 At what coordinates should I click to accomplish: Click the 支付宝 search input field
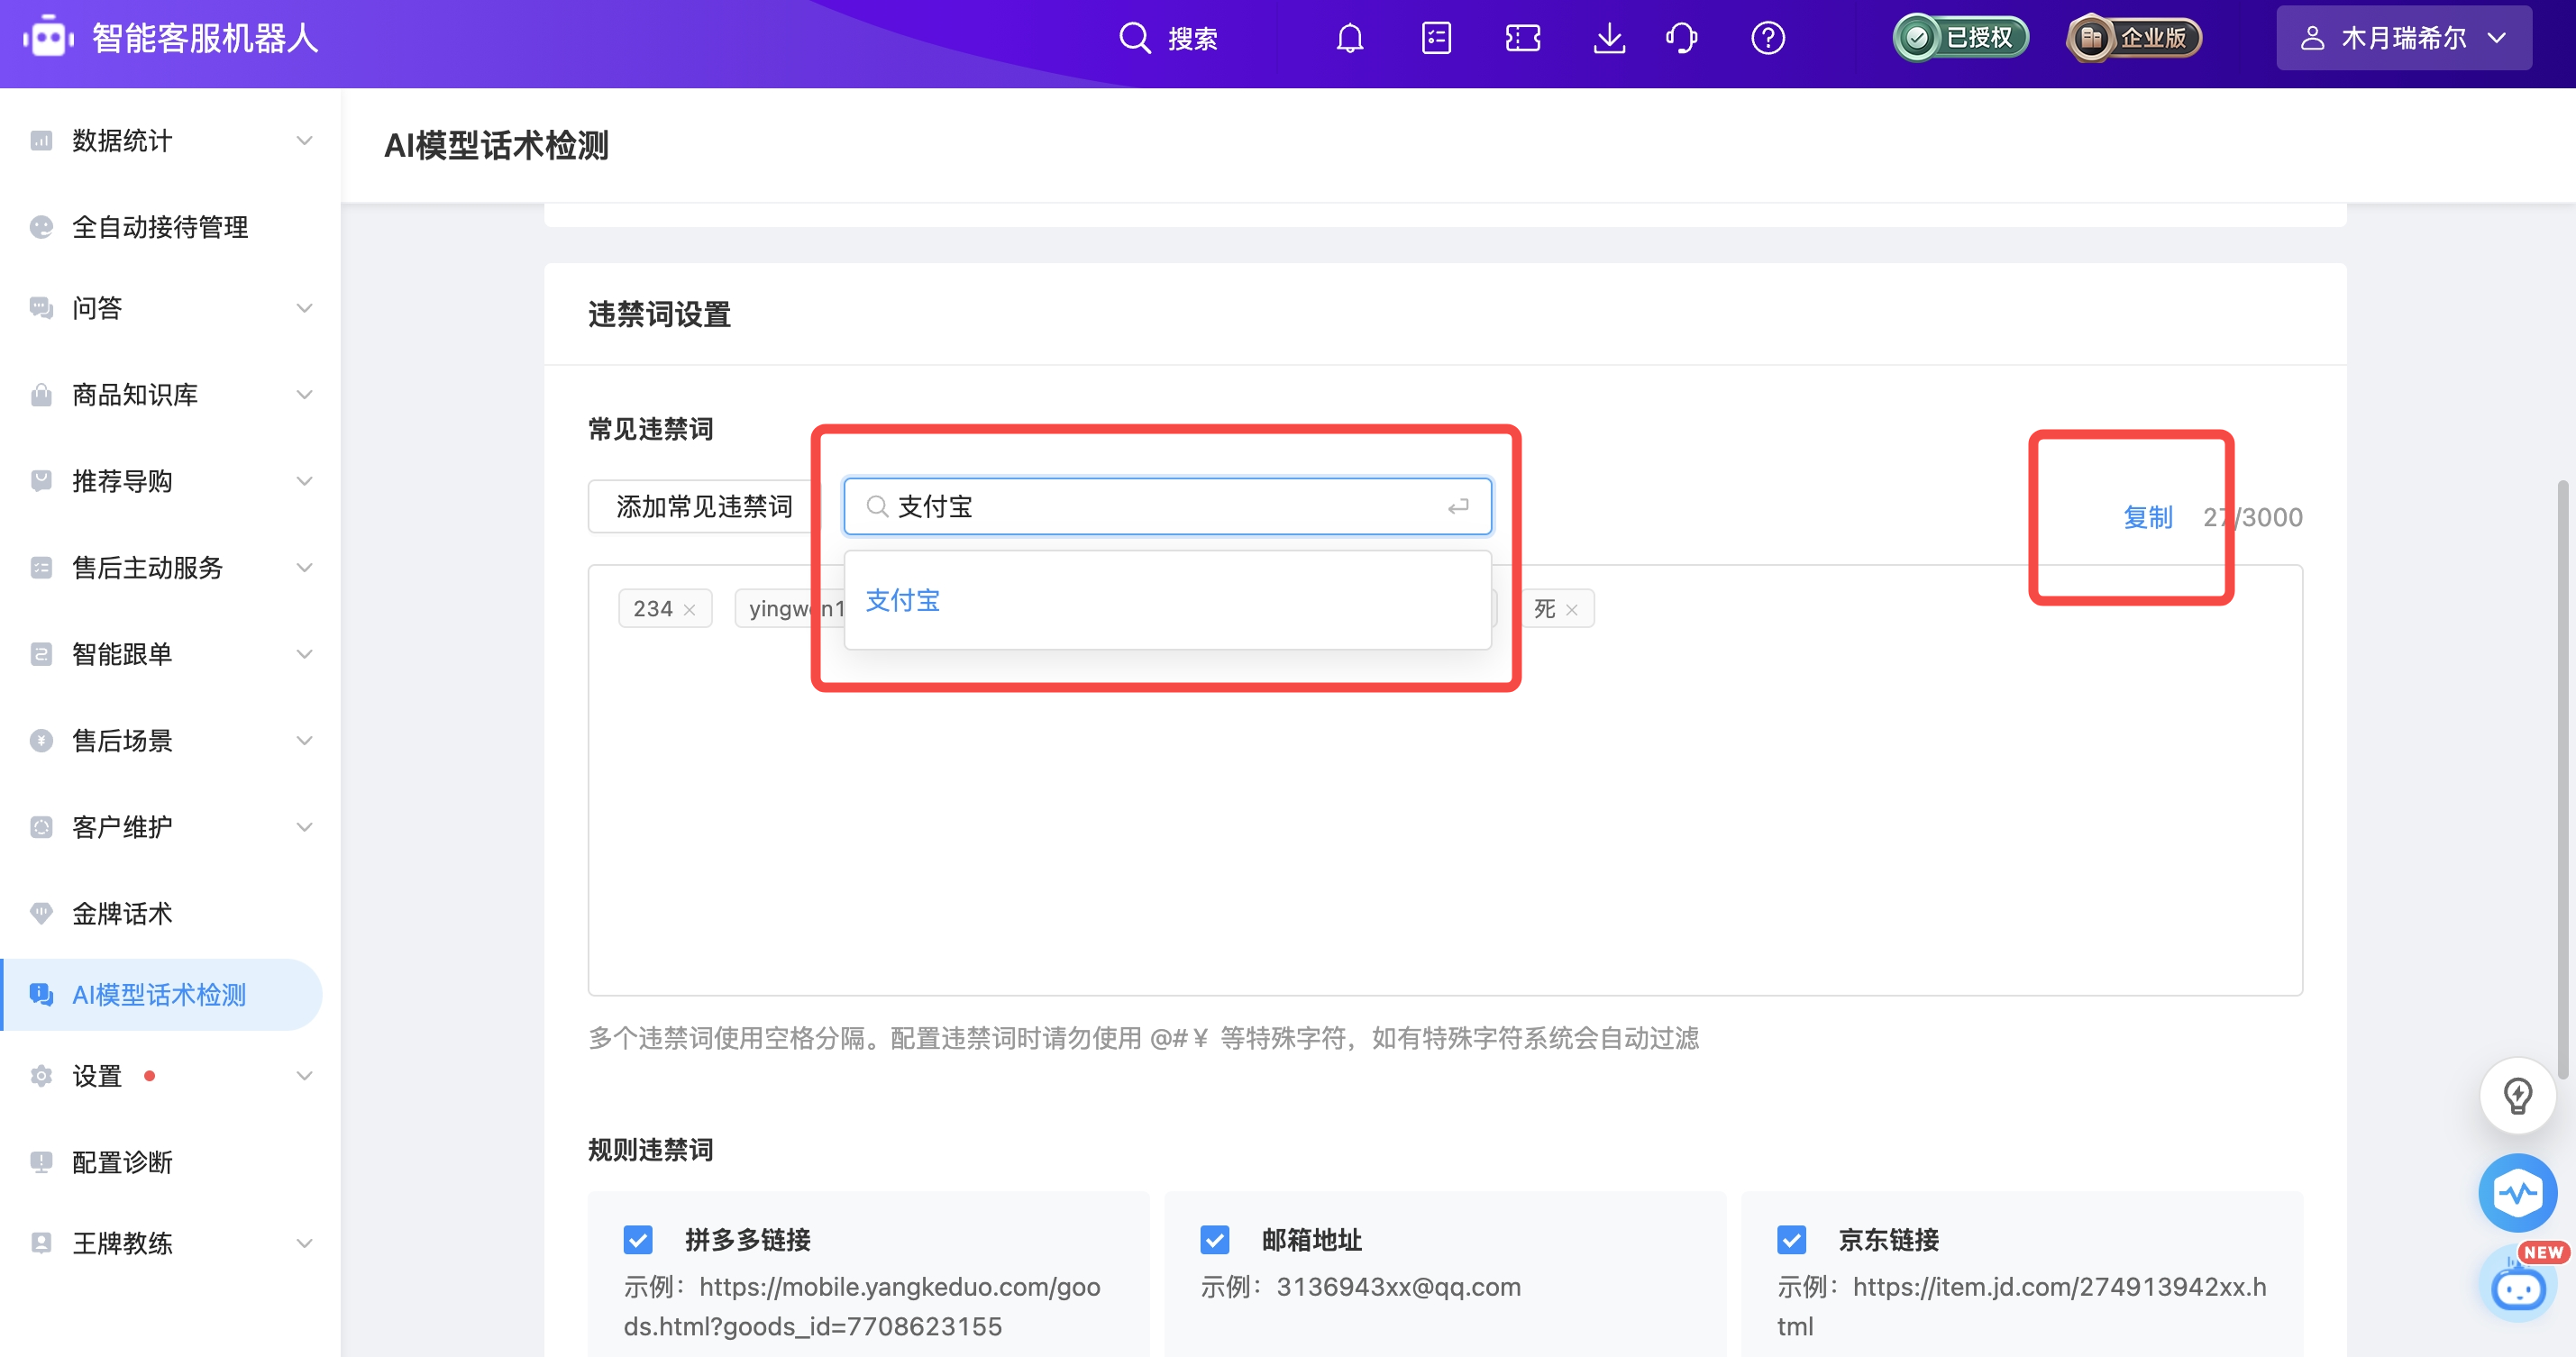(1167, 507)
